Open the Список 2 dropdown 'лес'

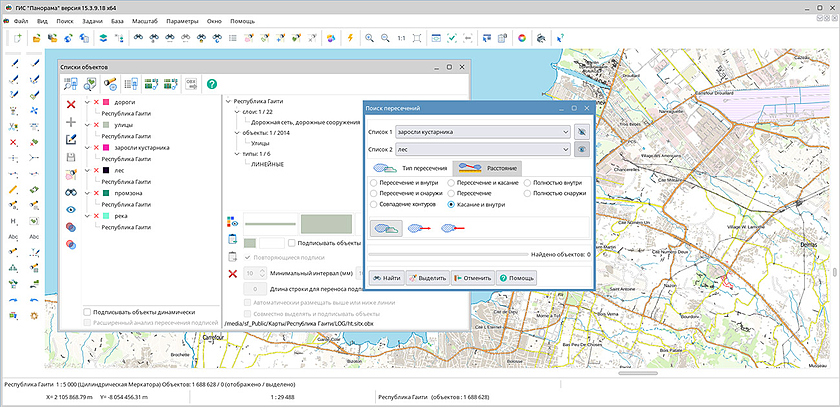(482, 149)
